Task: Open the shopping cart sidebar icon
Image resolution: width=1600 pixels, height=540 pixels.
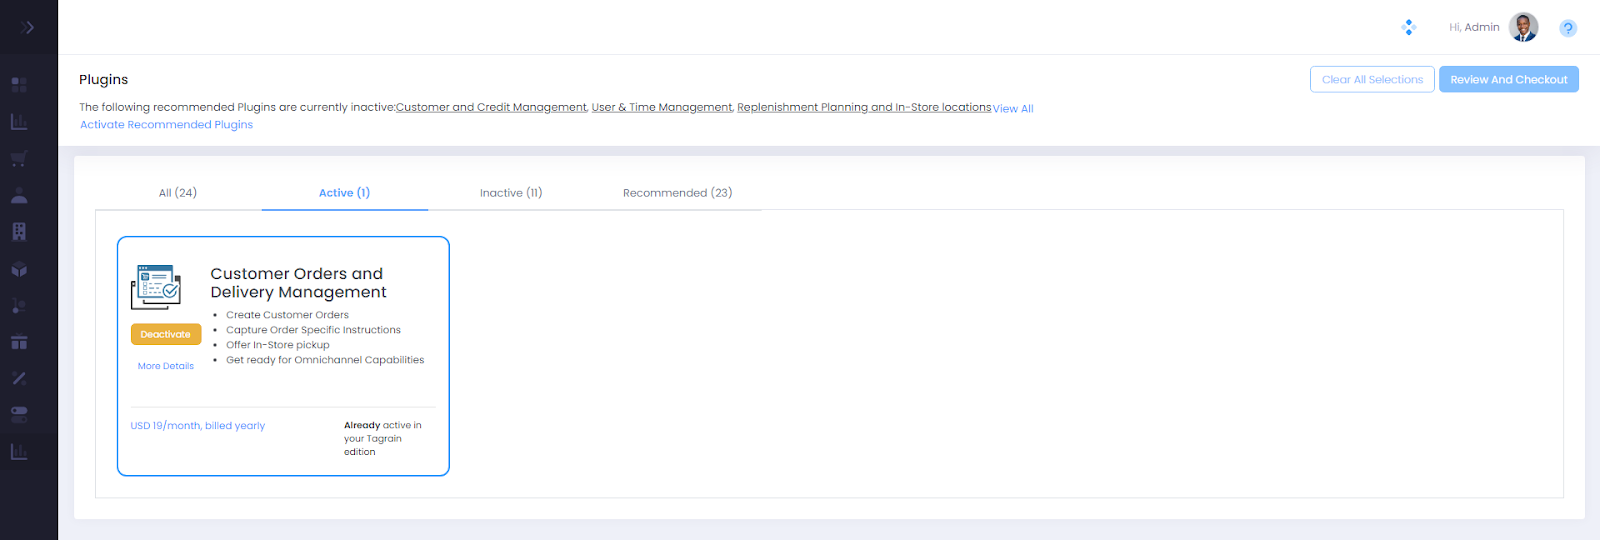Action: point(19,158)
